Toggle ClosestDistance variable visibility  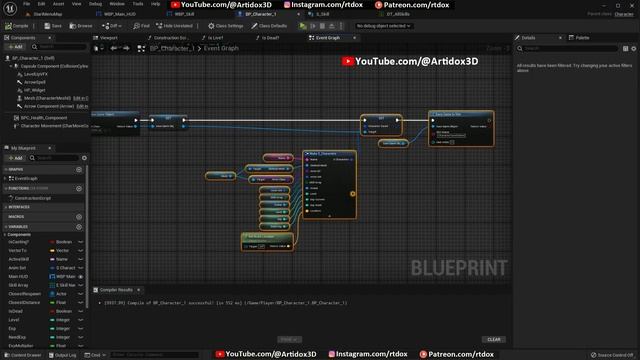point(80,302)
